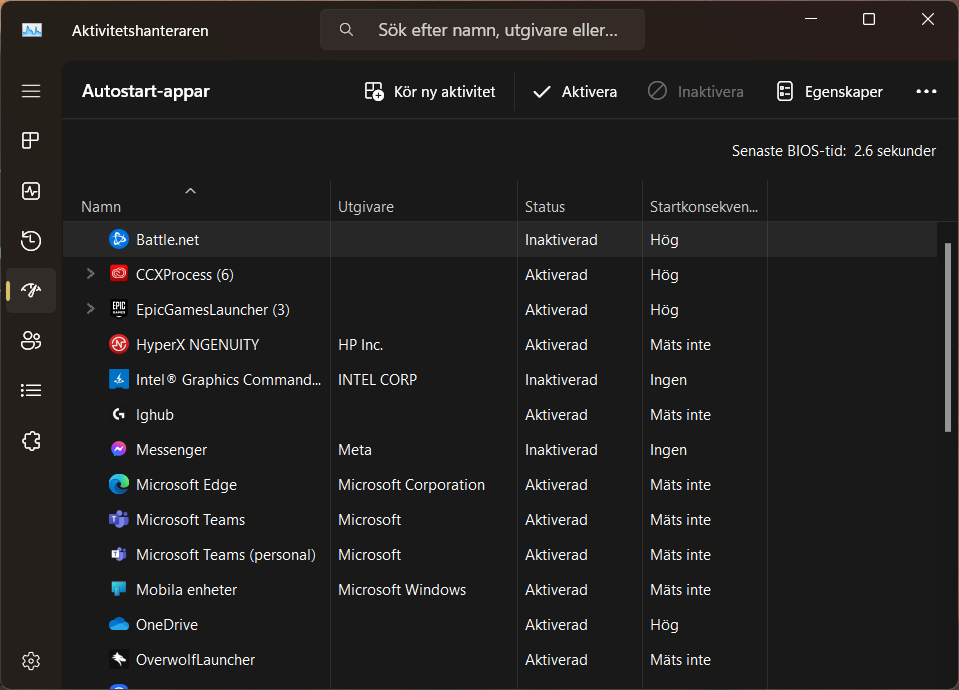Image resolution: width=959 pixels, height=690 pixels.
Task: Open Egenskaper for selected app
Action: coord(829,92)
